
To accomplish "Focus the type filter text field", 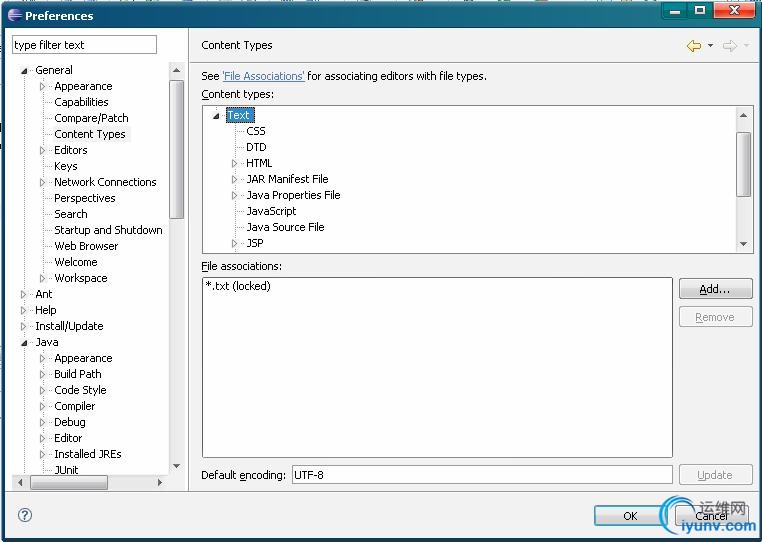I will [85, 45].
